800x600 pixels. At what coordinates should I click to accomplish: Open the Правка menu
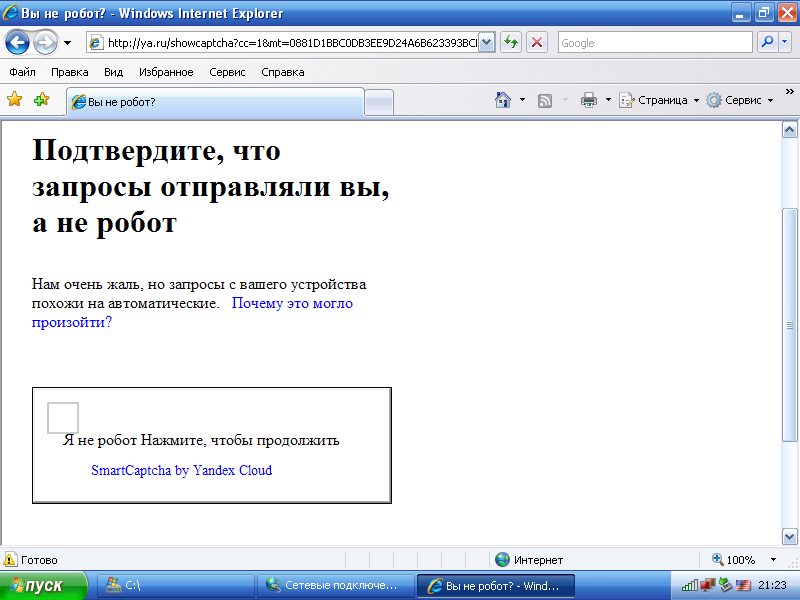[x=69, y=72]
